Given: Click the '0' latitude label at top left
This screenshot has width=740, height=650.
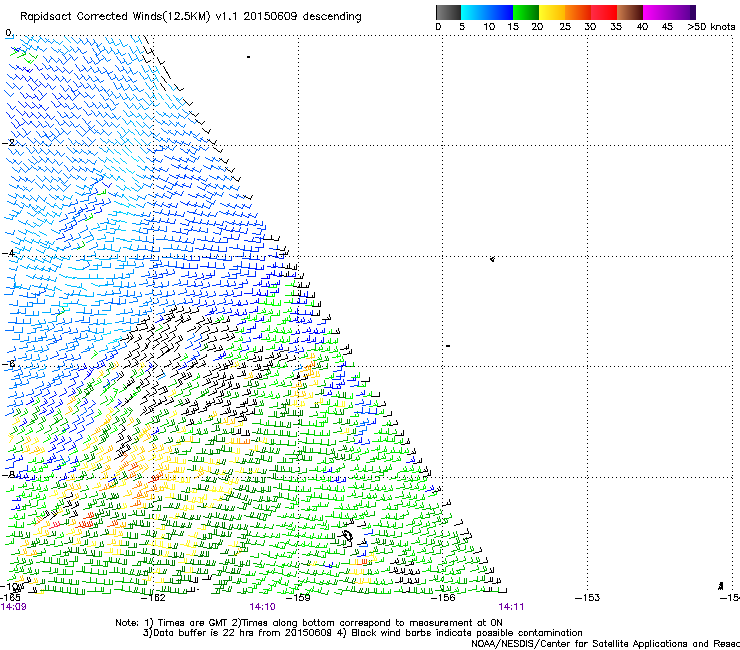Looking at the screenshot, I should [x=9, y=33].
